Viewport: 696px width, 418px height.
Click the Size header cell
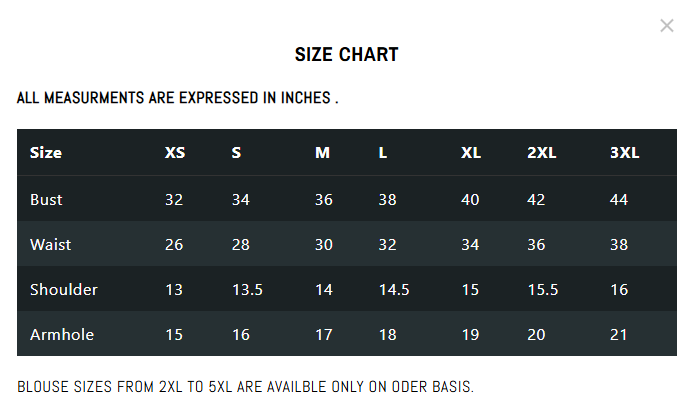46,153
